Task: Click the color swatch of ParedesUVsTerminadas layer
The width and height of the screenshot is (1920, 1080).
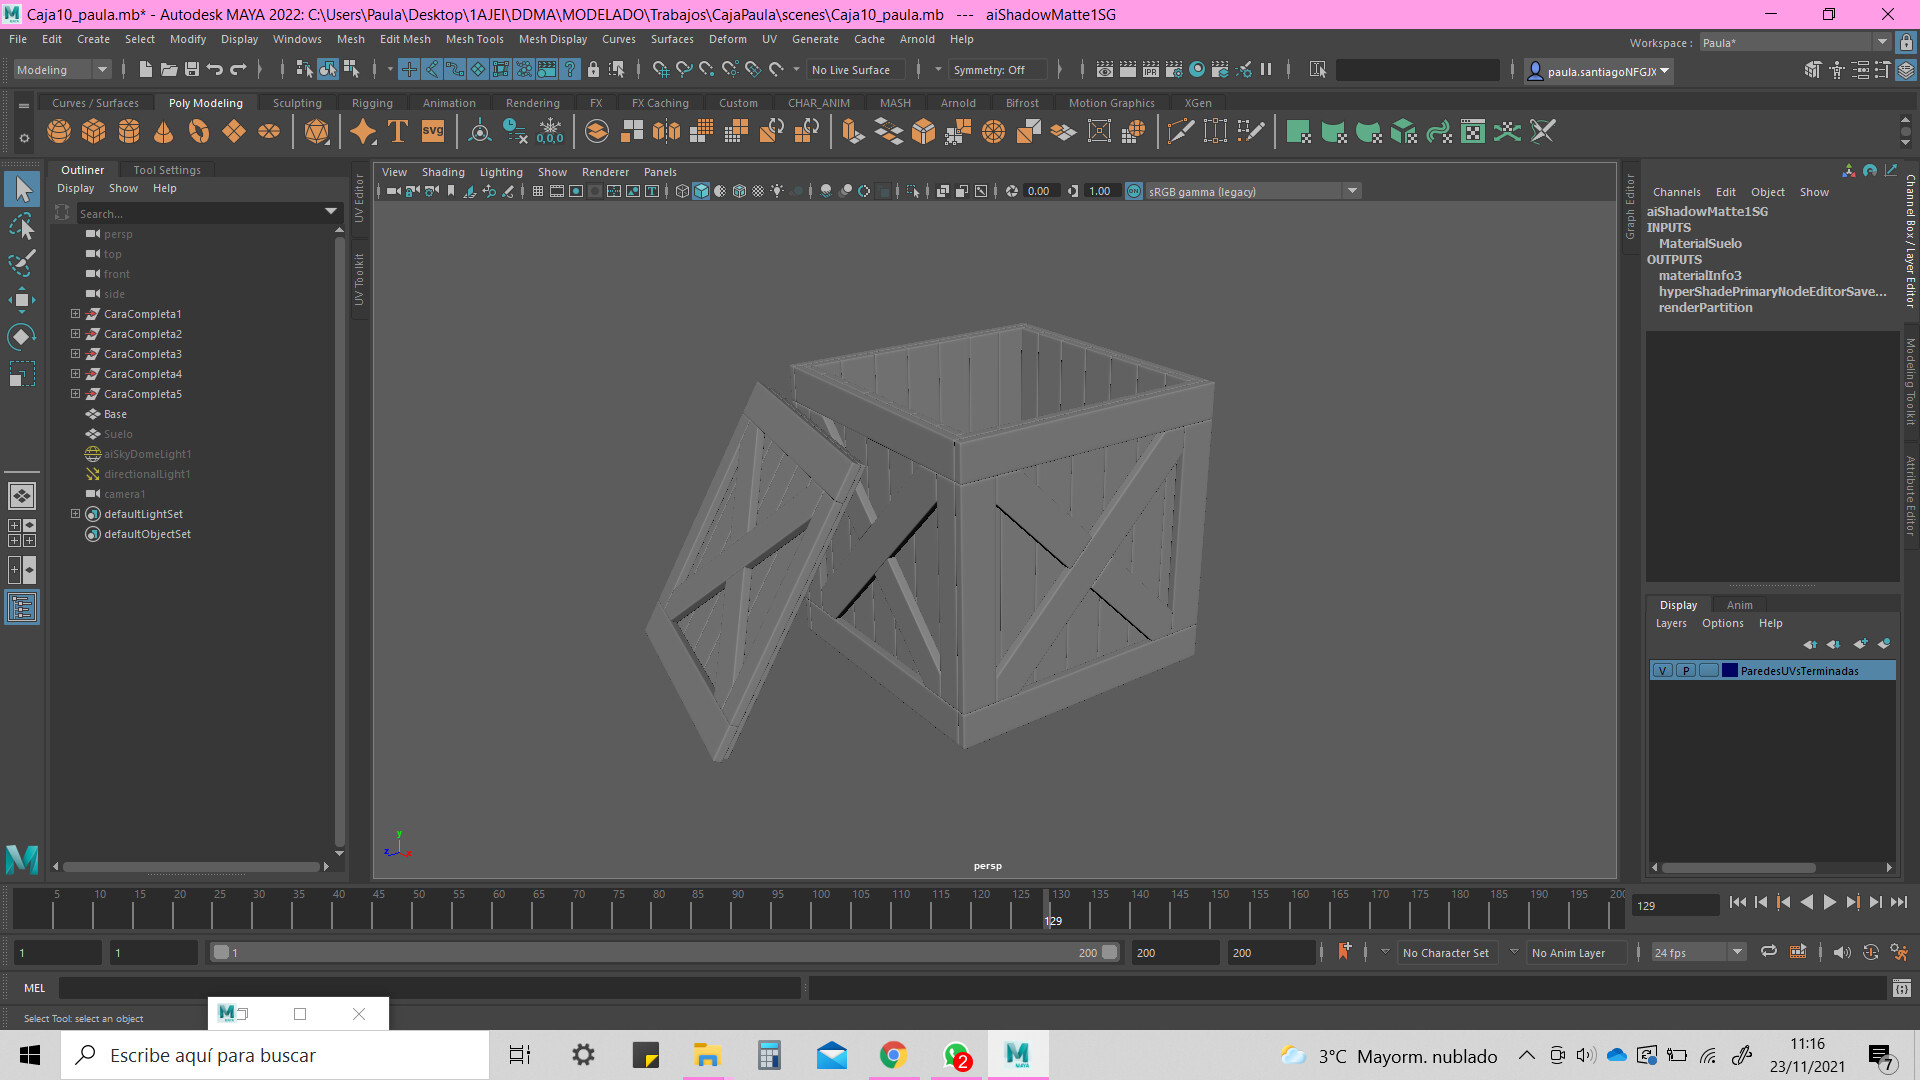Action: coord(1729,670)
